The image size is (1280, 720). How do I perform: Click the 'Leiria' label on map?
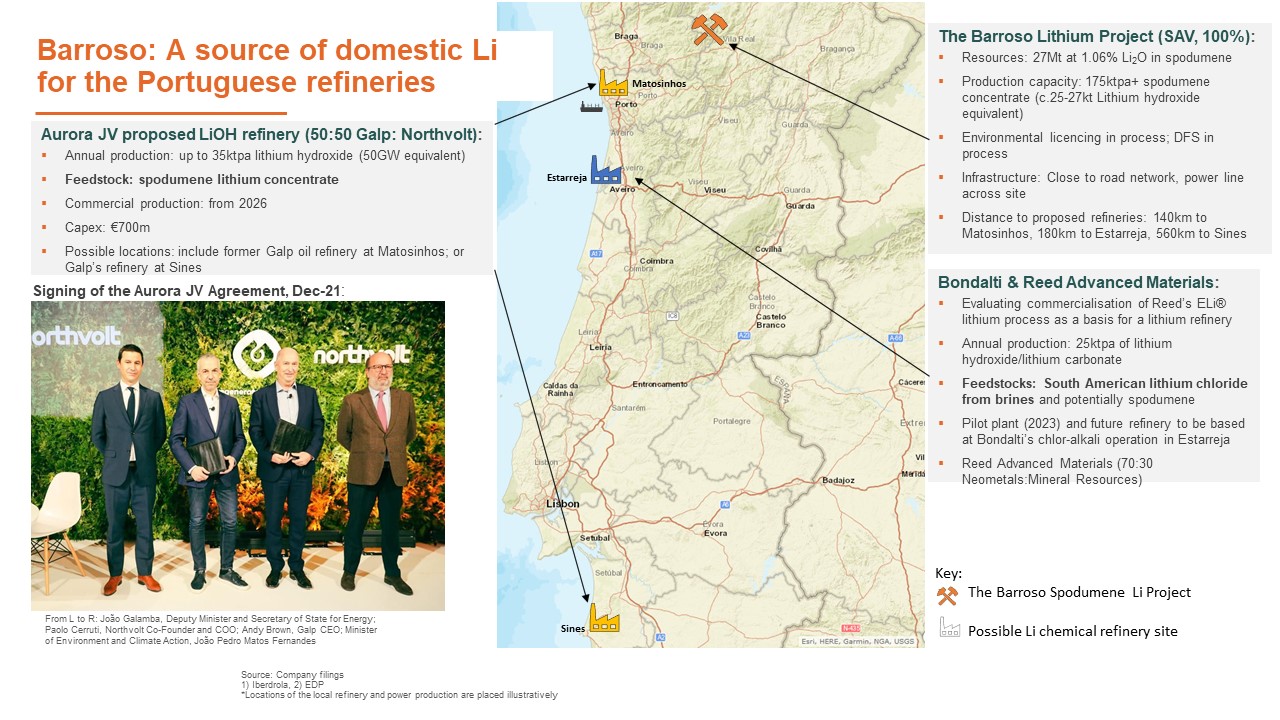601,347
